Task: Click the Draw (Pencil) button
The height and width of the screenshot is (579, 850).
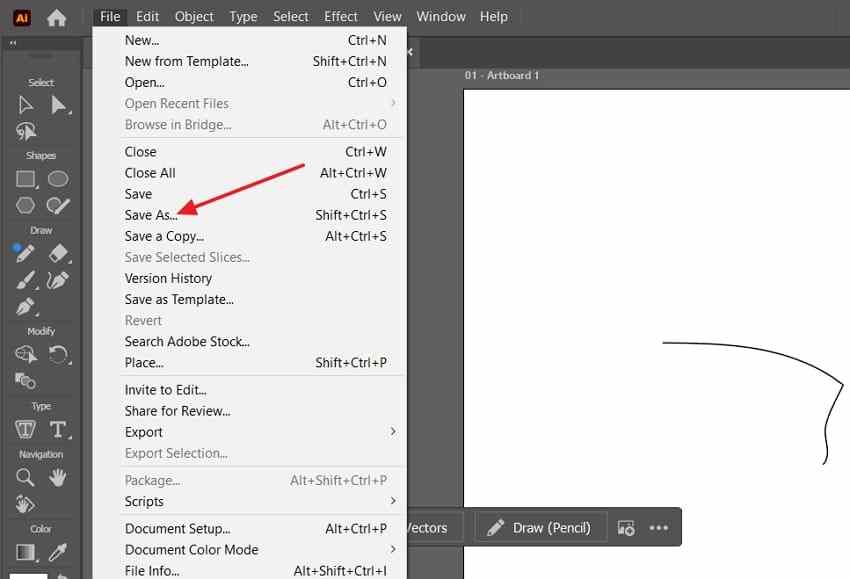Action: pos(540,527)
